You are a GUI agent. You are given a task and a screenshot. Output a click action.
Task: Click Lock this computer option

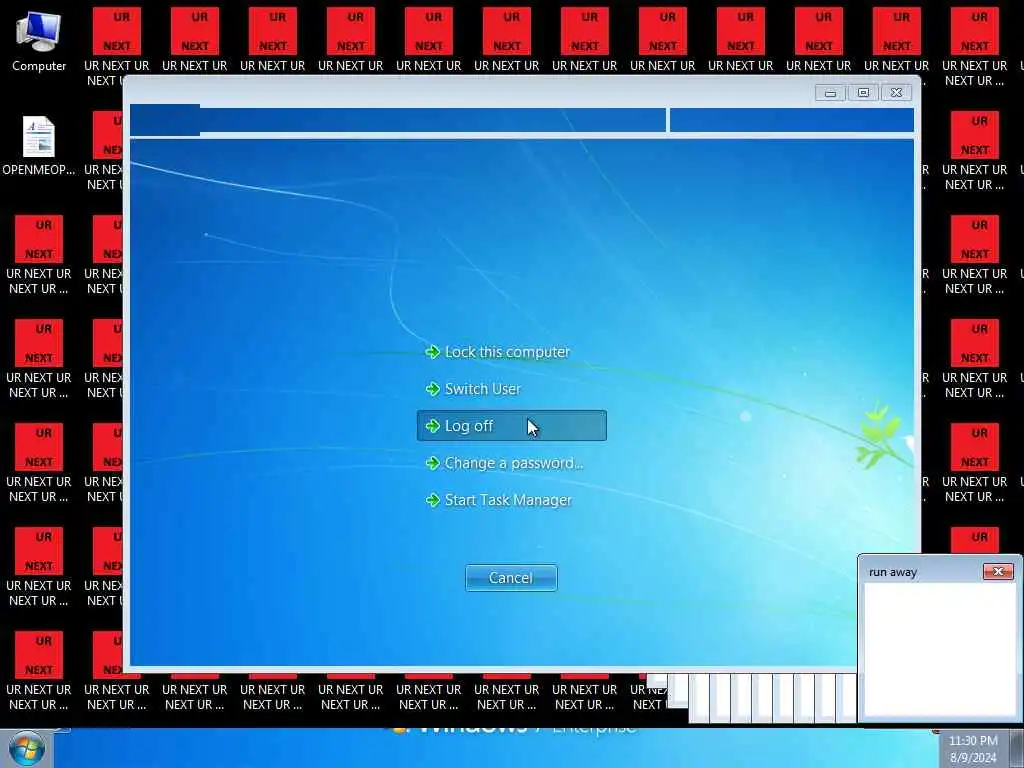pyautogui.click(x=498, y=352)
